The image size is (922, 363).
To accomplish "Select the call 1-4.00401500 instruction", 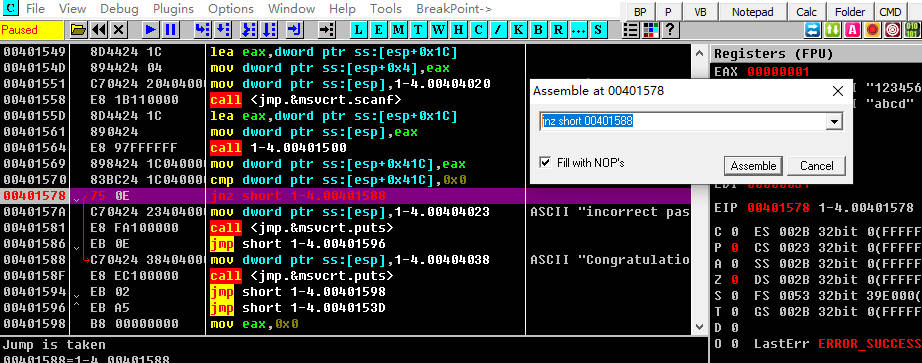I will point(279,148).
